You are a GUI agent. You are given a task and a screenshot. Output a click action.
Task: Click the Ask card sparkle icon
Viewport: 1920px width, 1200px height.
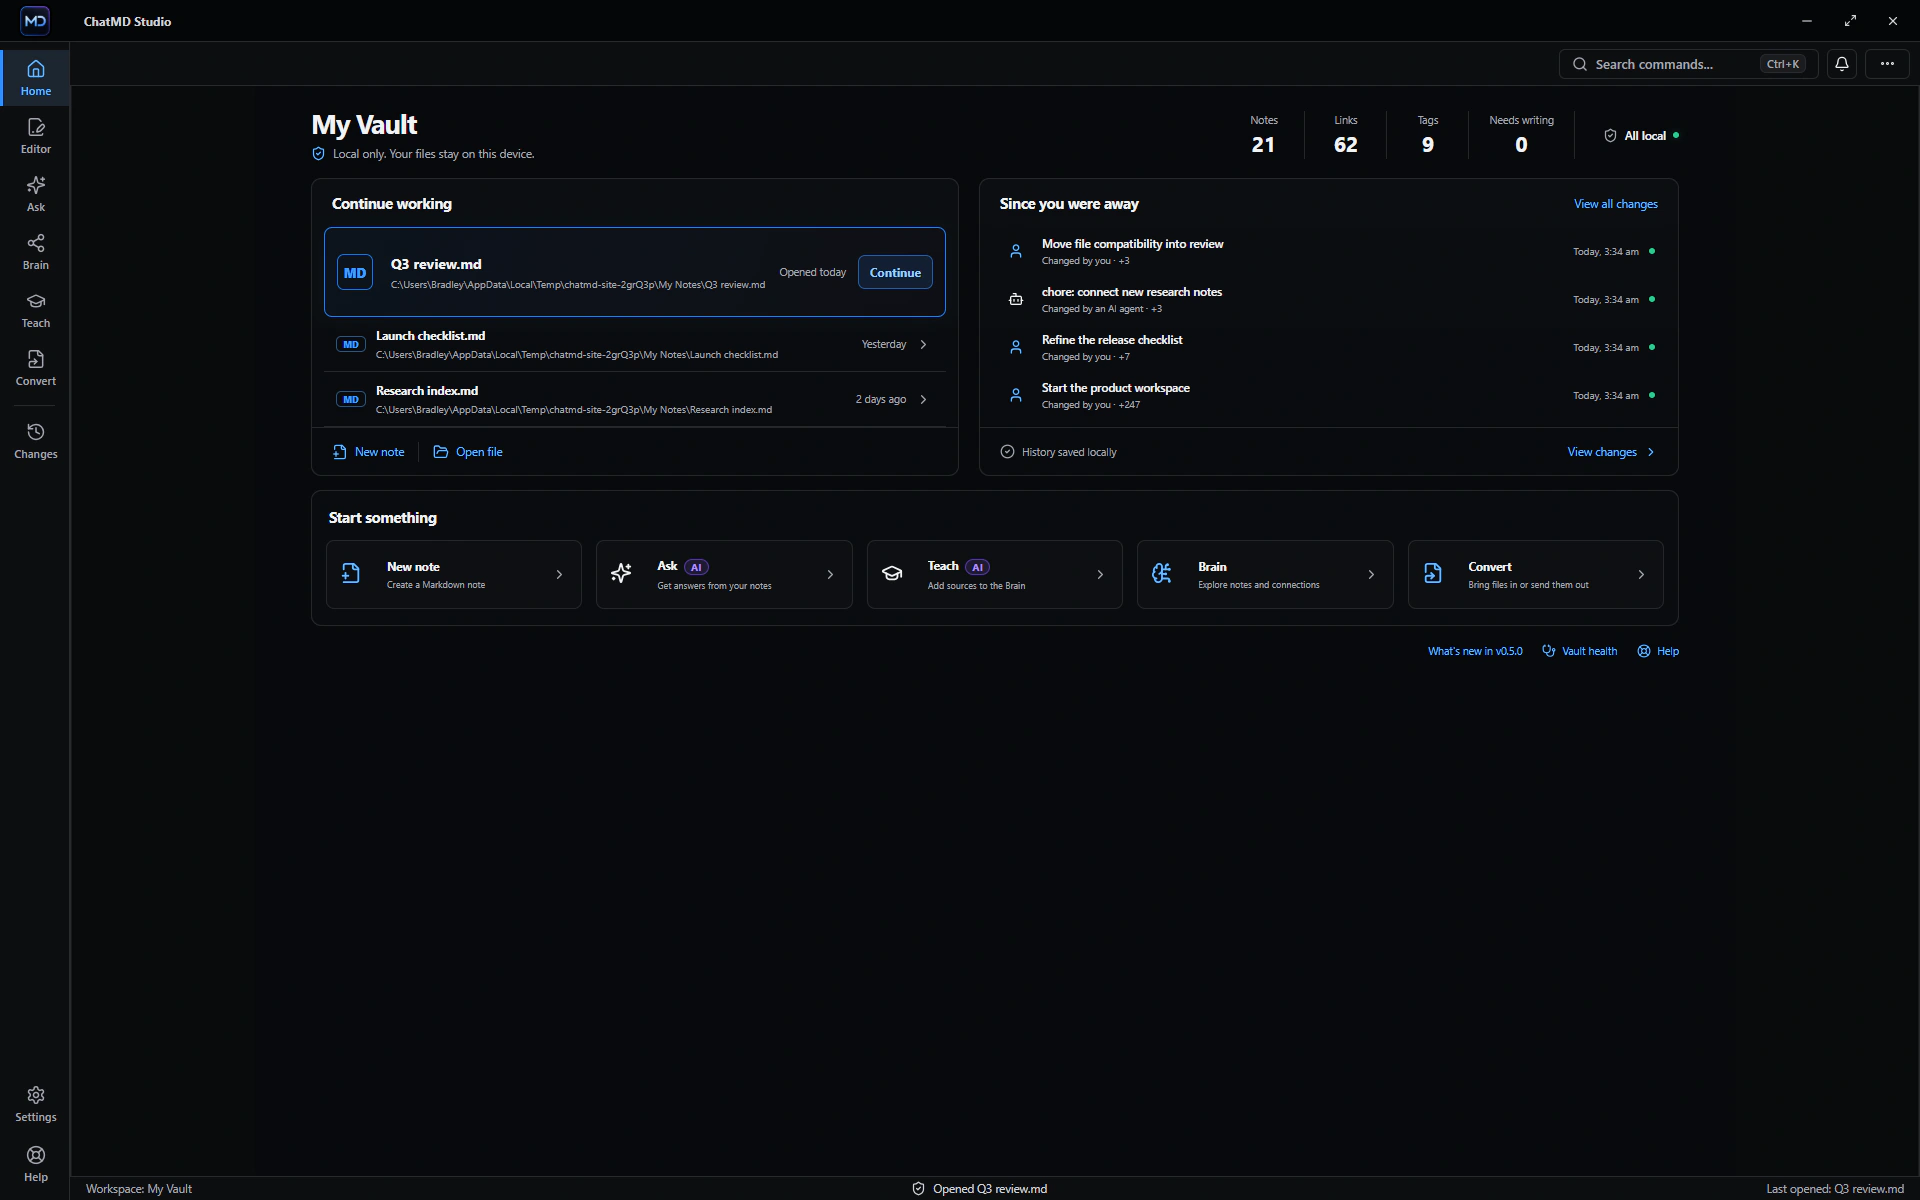pos(621,573)
